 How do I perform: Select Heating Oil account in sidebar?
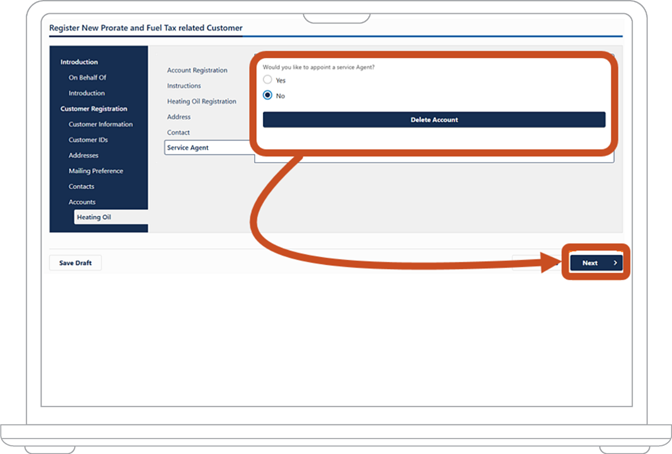(x=111, y=217)
